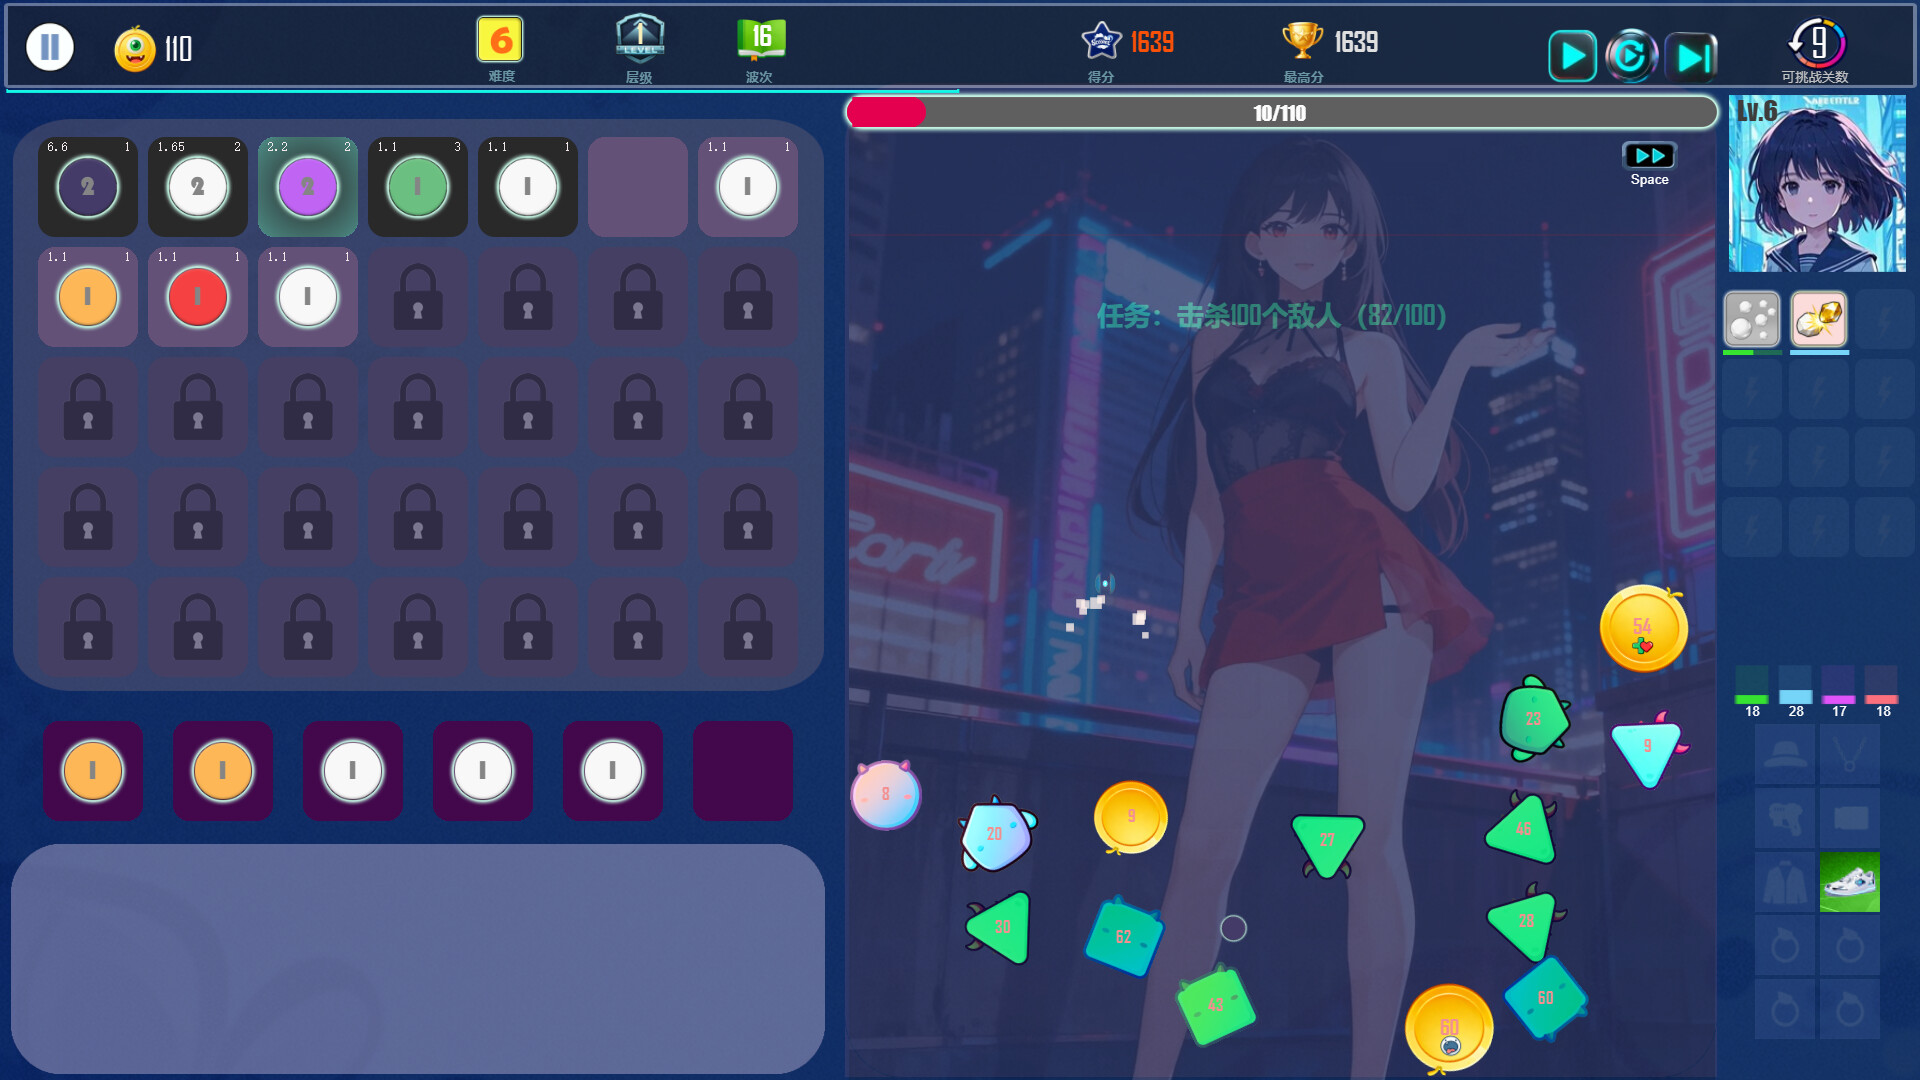Toggle the Space fast-forward button
This screenshot has height=1080, width=1920.
(x=1649, y=156)
